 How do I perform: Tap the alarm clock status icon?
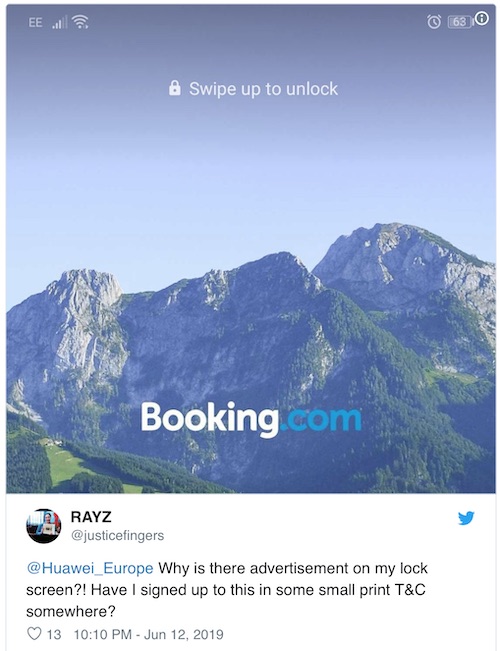point(434,22)
